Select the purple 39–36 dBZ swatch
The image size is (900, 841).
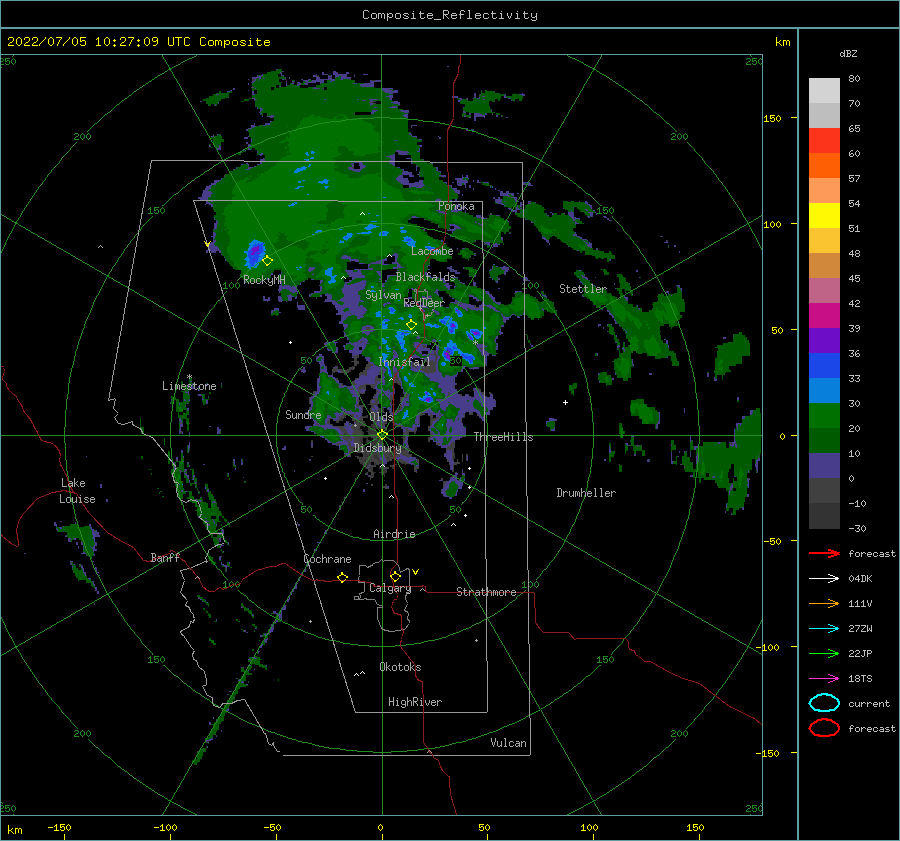coord(824,341)
